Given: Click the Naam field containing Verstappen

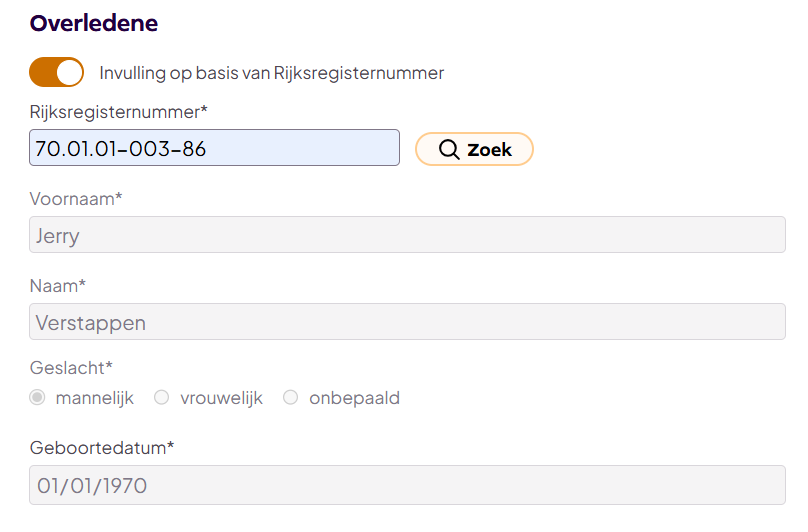Looking at the screenshot, I should pyautogui.click(x=407, y=322).
